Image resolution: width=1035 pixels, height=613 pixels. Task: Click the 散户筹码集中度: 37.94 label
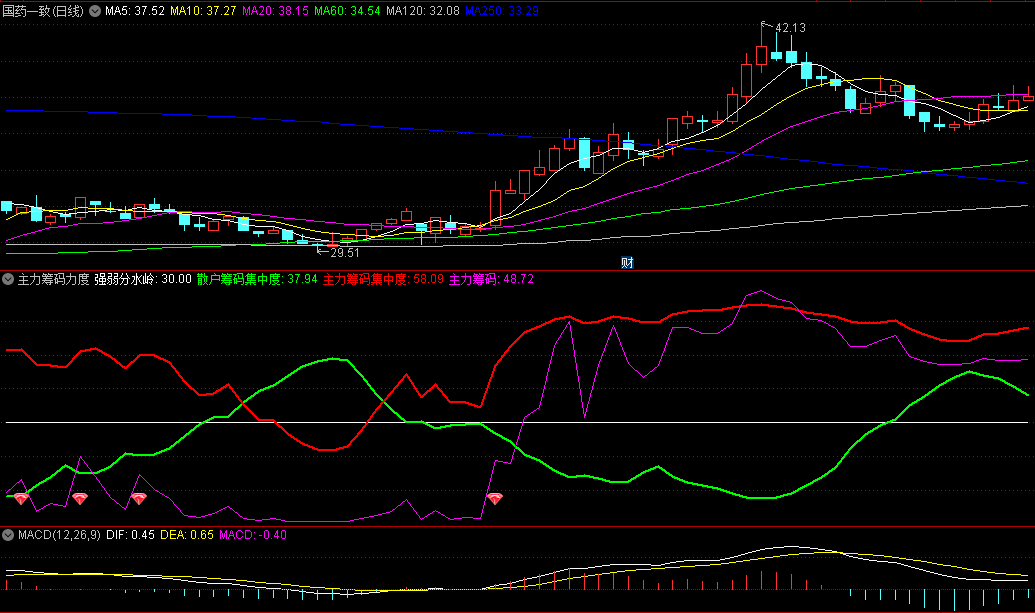[257, 279]
